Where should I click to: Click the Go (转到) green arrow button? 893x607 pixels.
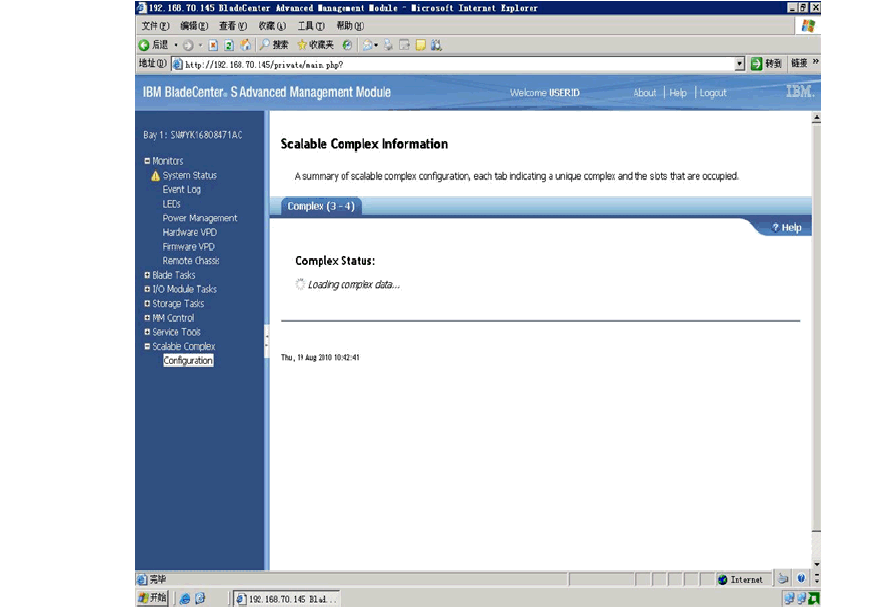(766, 64)
